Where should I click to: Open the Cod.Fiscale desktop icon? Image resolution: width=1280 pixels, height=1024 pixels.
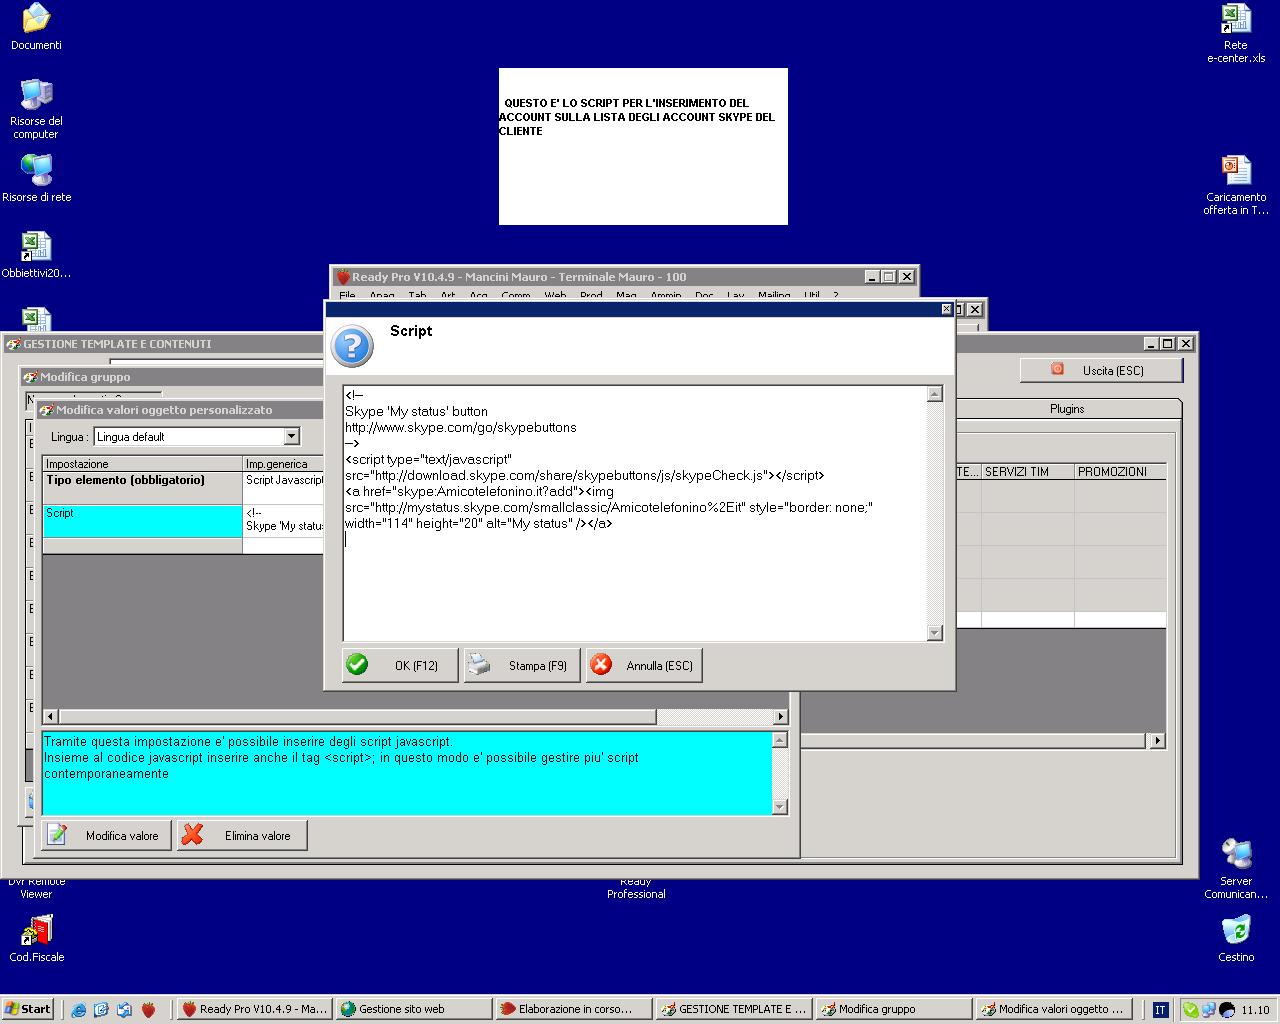(36, 939)
